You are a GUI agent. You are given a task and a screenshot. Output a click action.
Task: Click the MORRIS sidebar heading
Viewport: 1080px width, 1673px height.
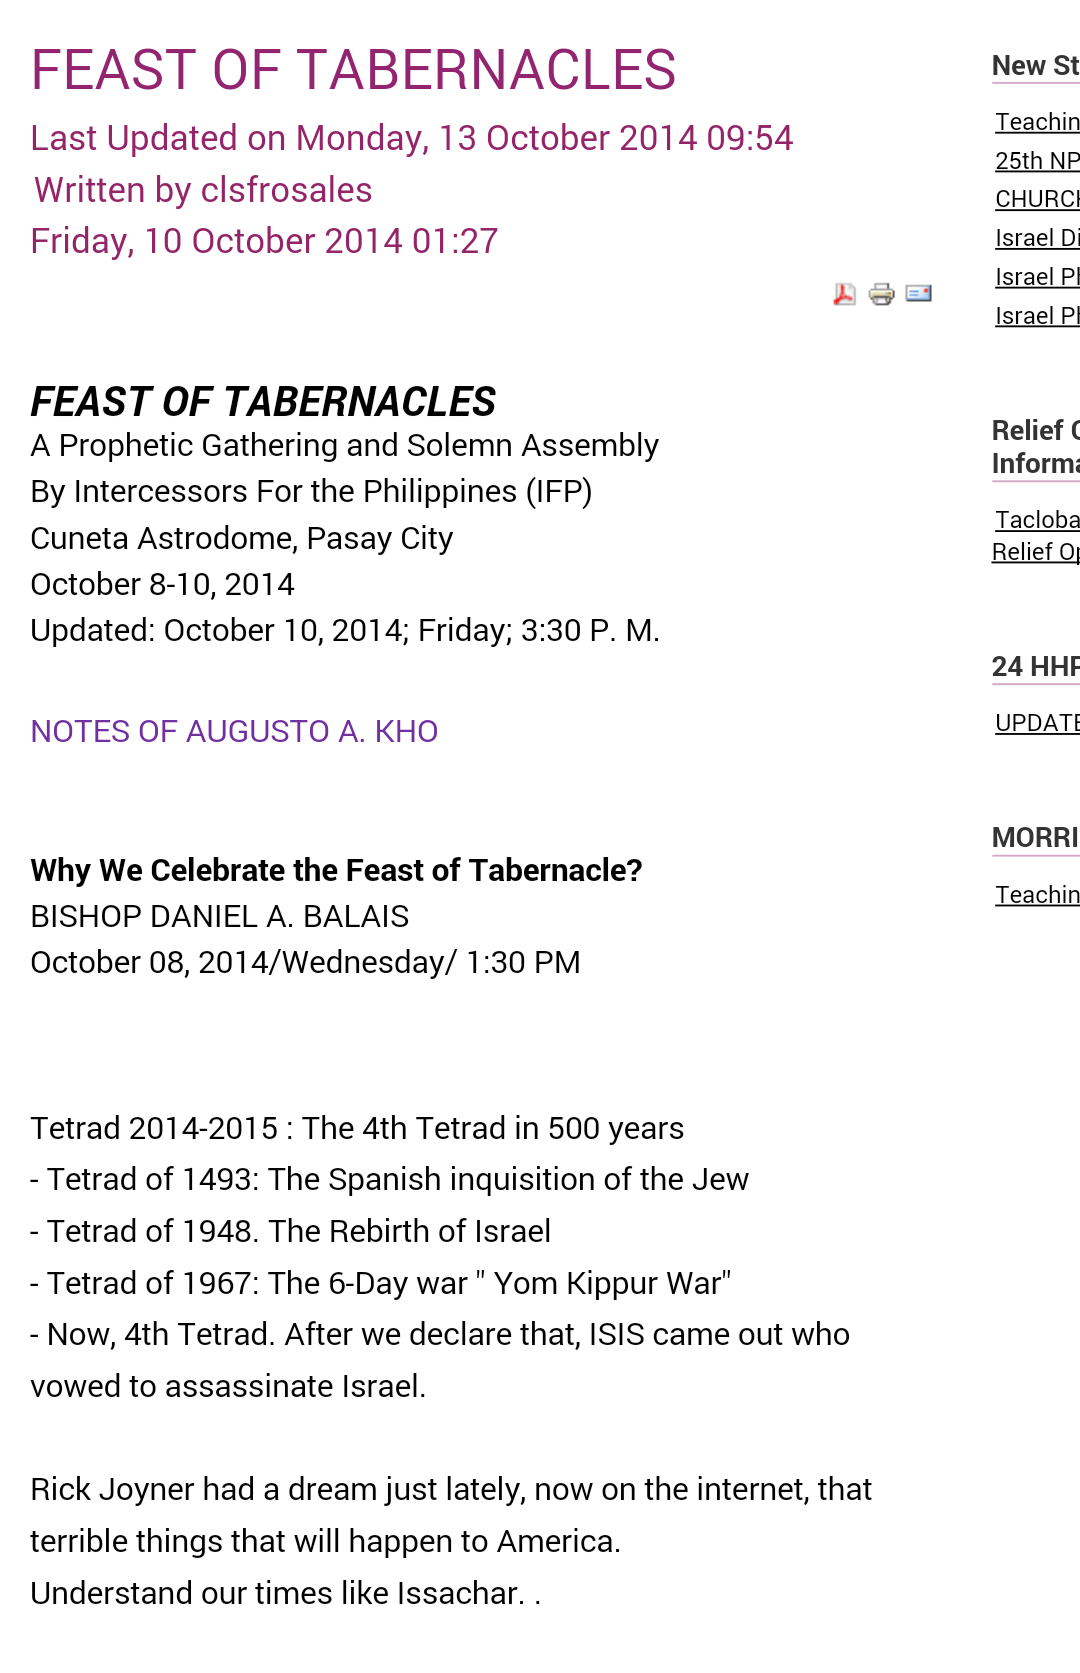click(x=1036, y=838)
